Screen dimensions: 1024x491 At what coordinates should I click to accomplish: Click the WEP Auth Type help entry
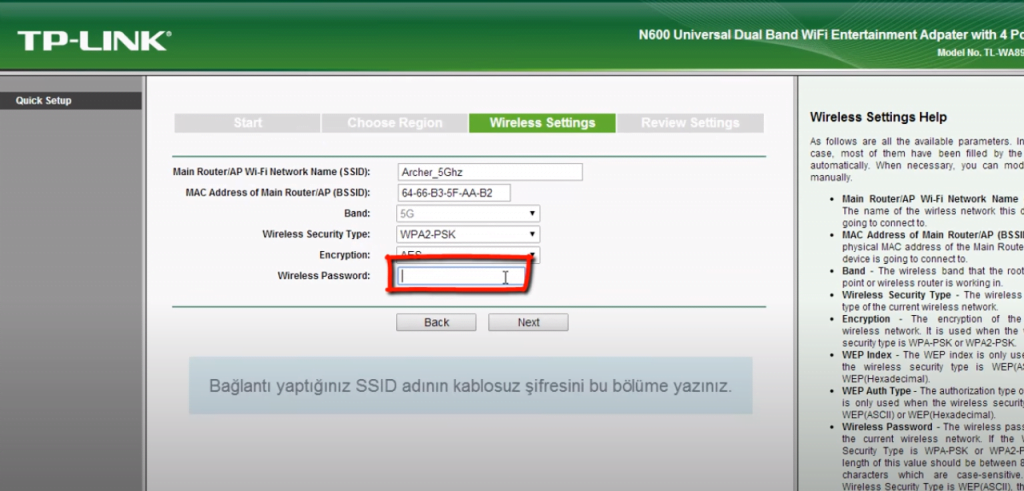click(x=933, y=402)
